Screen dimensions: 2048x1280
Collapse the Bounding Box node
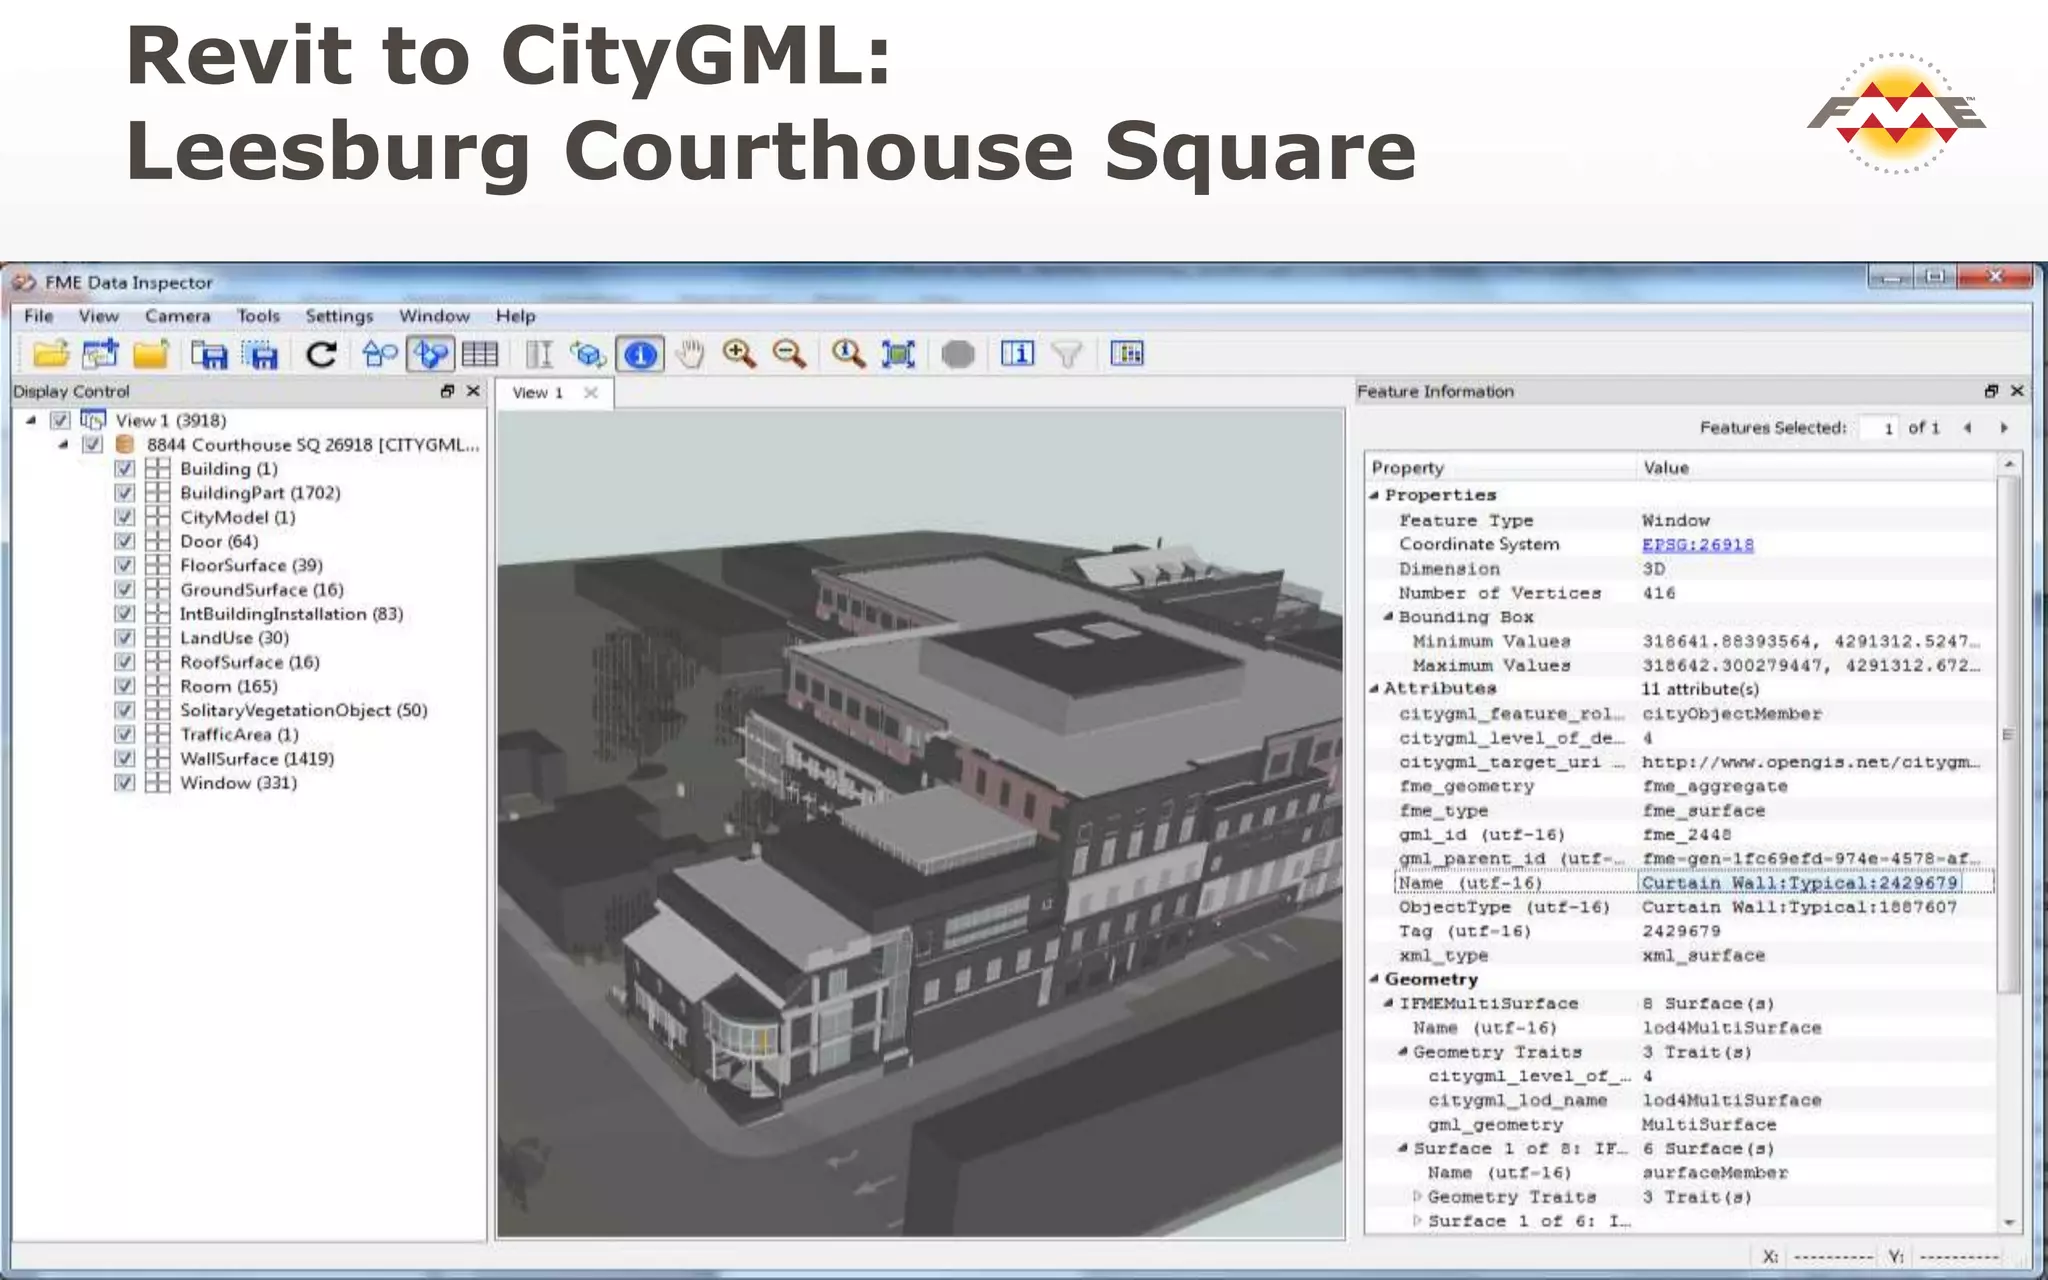(x=1388, y=617)
